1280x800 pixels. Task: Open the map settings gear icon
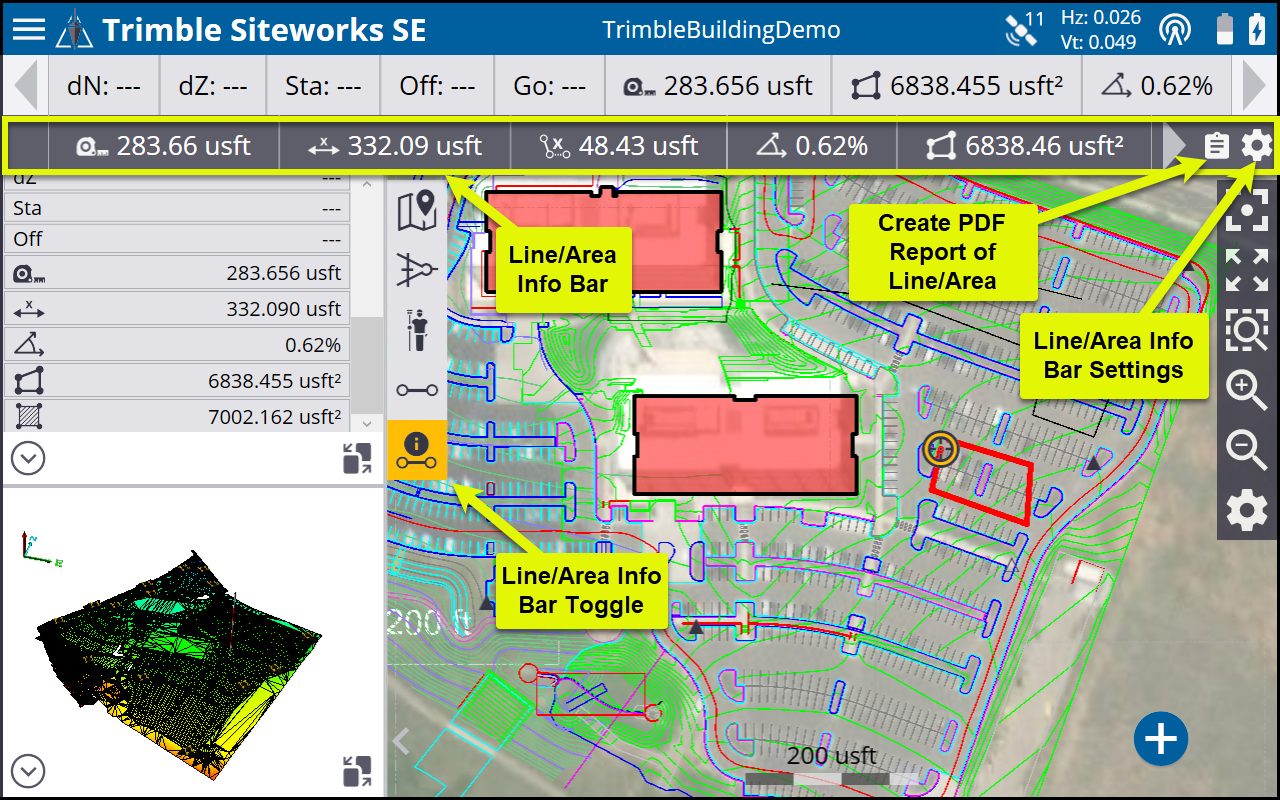click(x=1247, y=510)
